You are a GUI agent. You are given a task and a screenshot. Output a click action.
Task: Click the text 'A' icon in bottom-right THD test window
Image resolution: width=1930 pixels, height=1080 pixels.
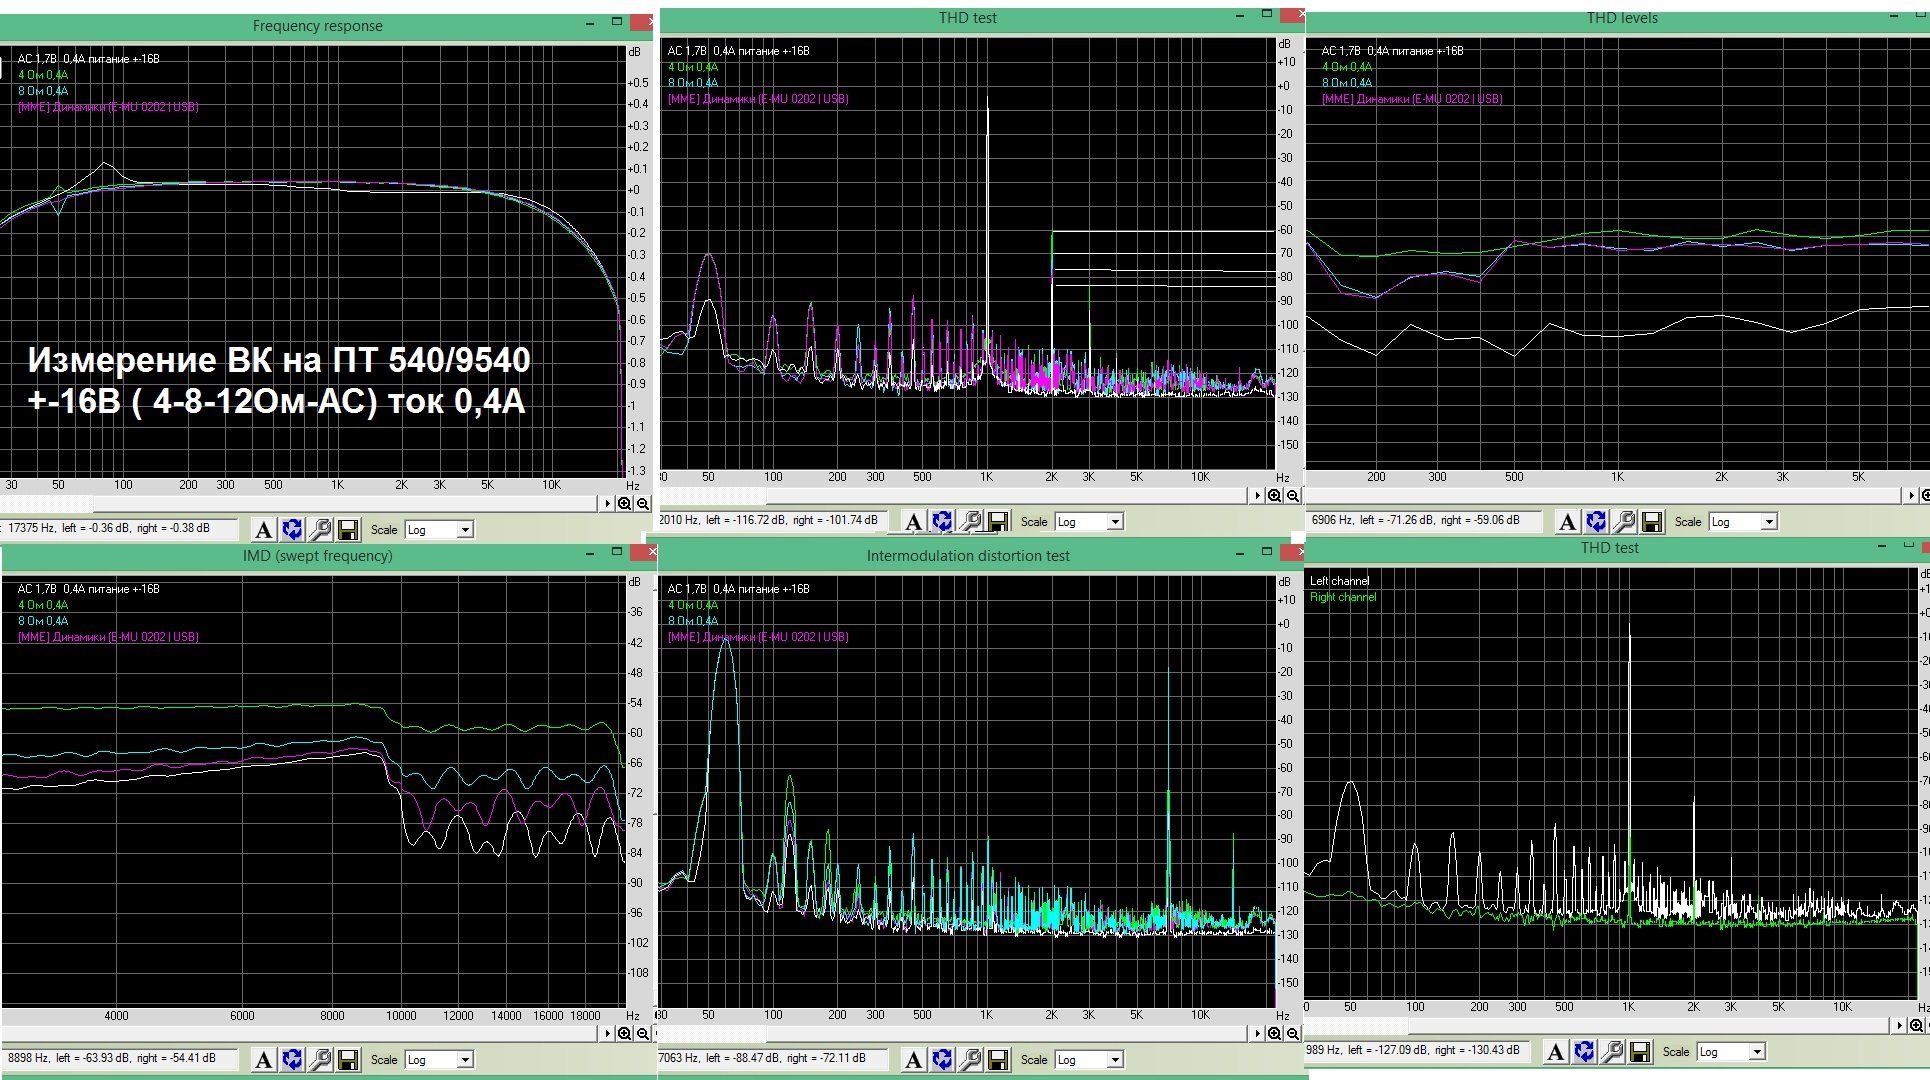pos(1556,1052)
